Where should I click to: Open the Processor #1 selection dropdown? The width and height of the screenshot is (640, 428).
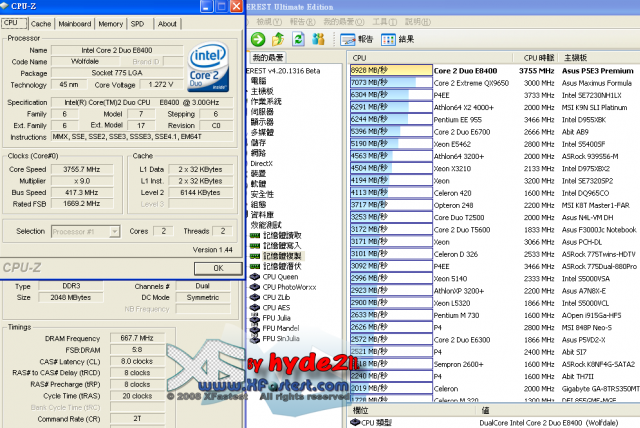pyautogui.click(x=115, y=231)
